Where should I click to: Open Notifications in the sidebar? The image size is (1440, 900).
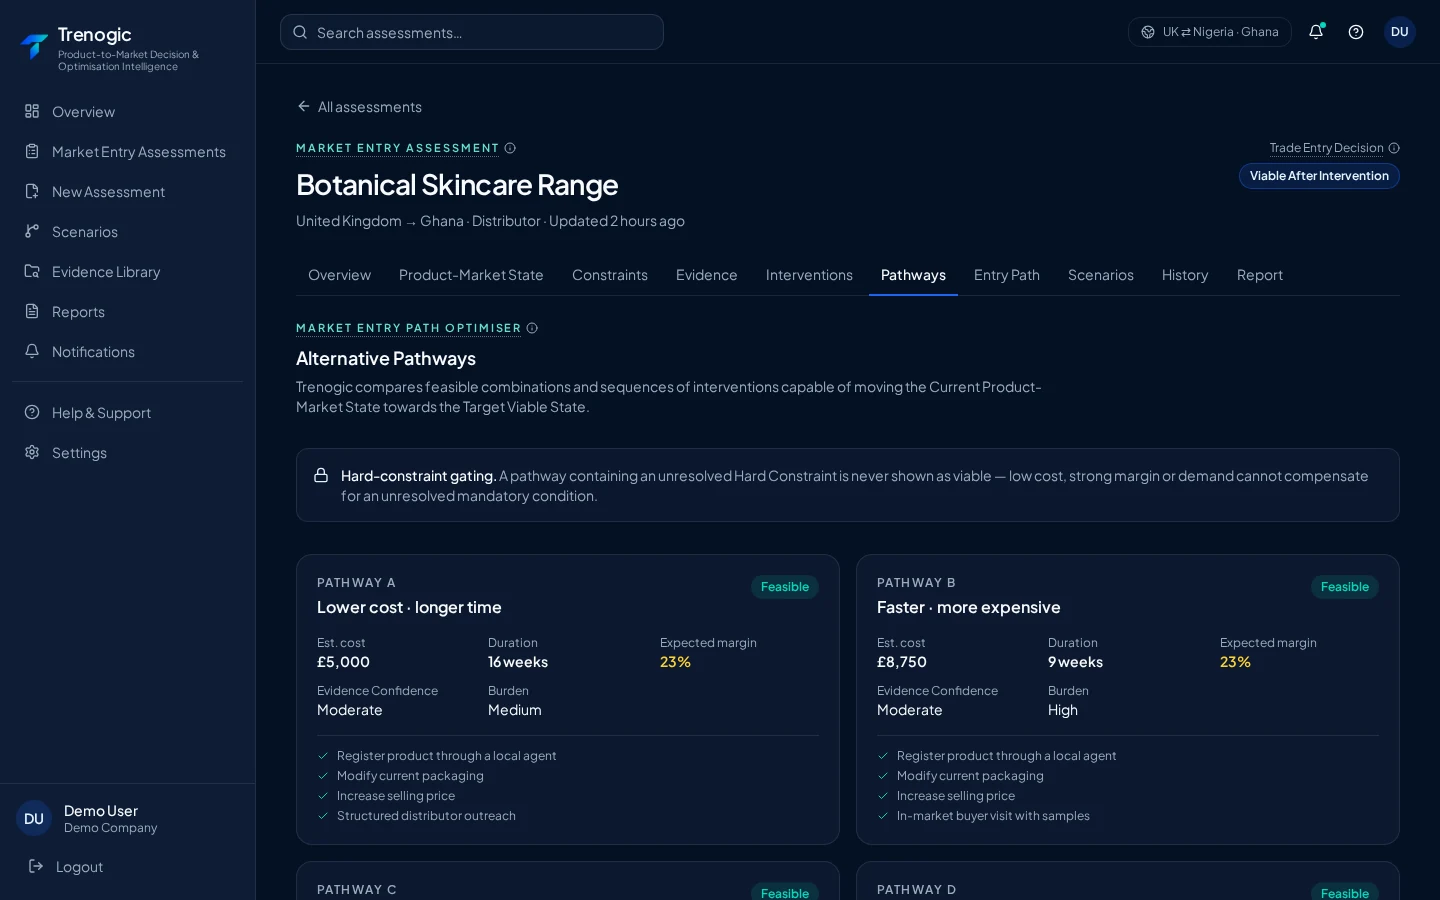click(x=127, y=352)
